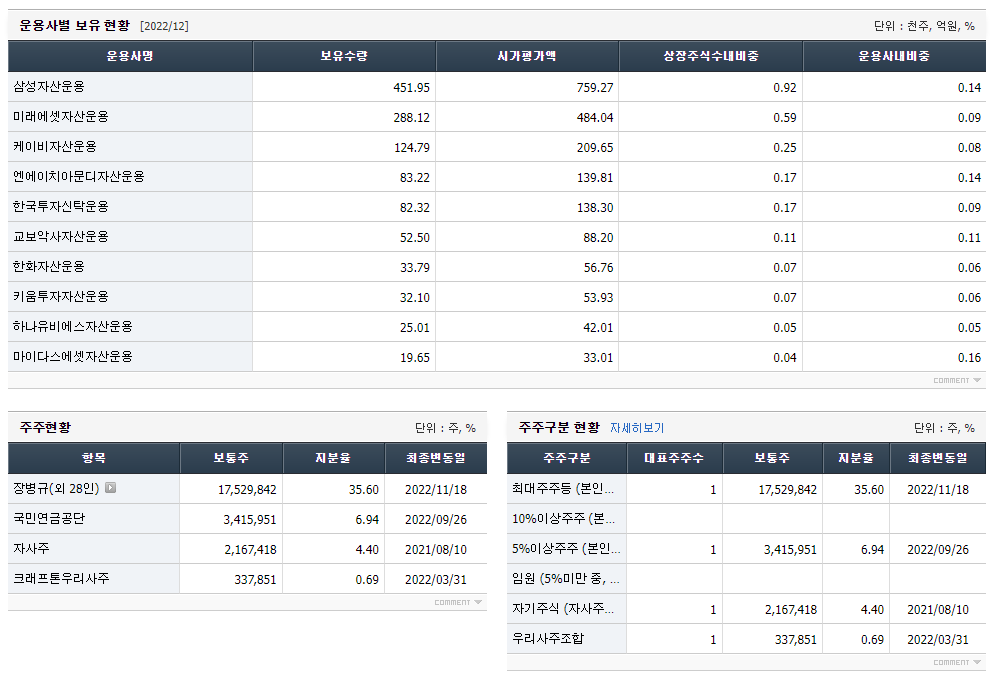This screenshot has height=676, width=990.
Task: Expand the comment dropdown under 주주현황 table
Action: tap(458, 602)
